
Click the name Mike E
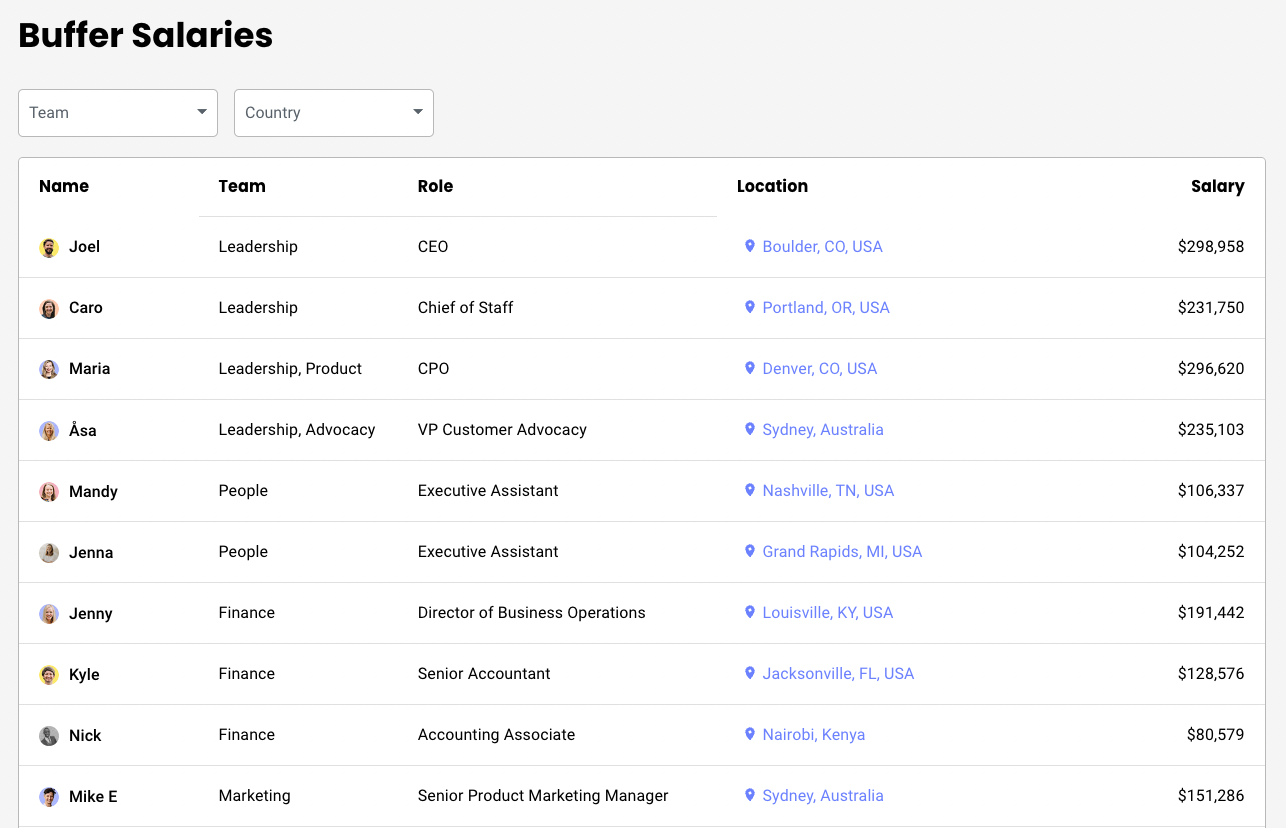pyautogui.click(x=93, y=796)
